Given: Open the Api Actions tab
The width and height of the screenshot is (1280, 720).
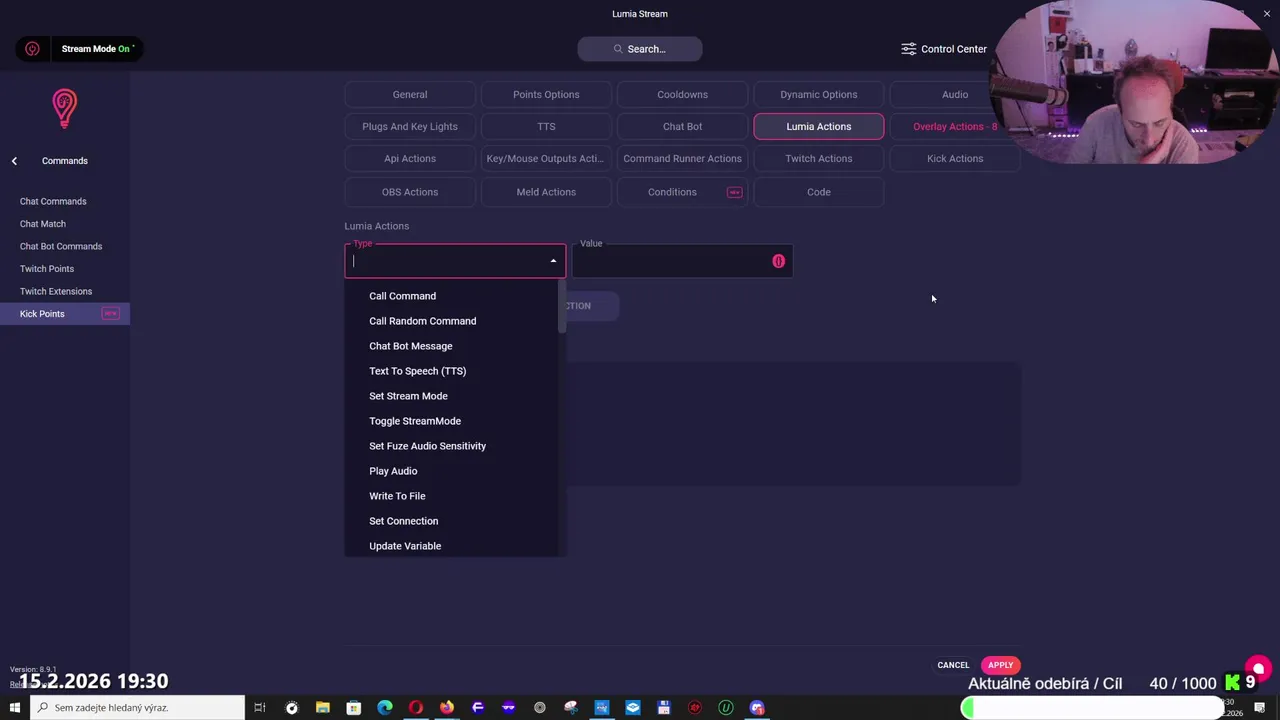Looking at the screenshot, I should click(410, 158).
